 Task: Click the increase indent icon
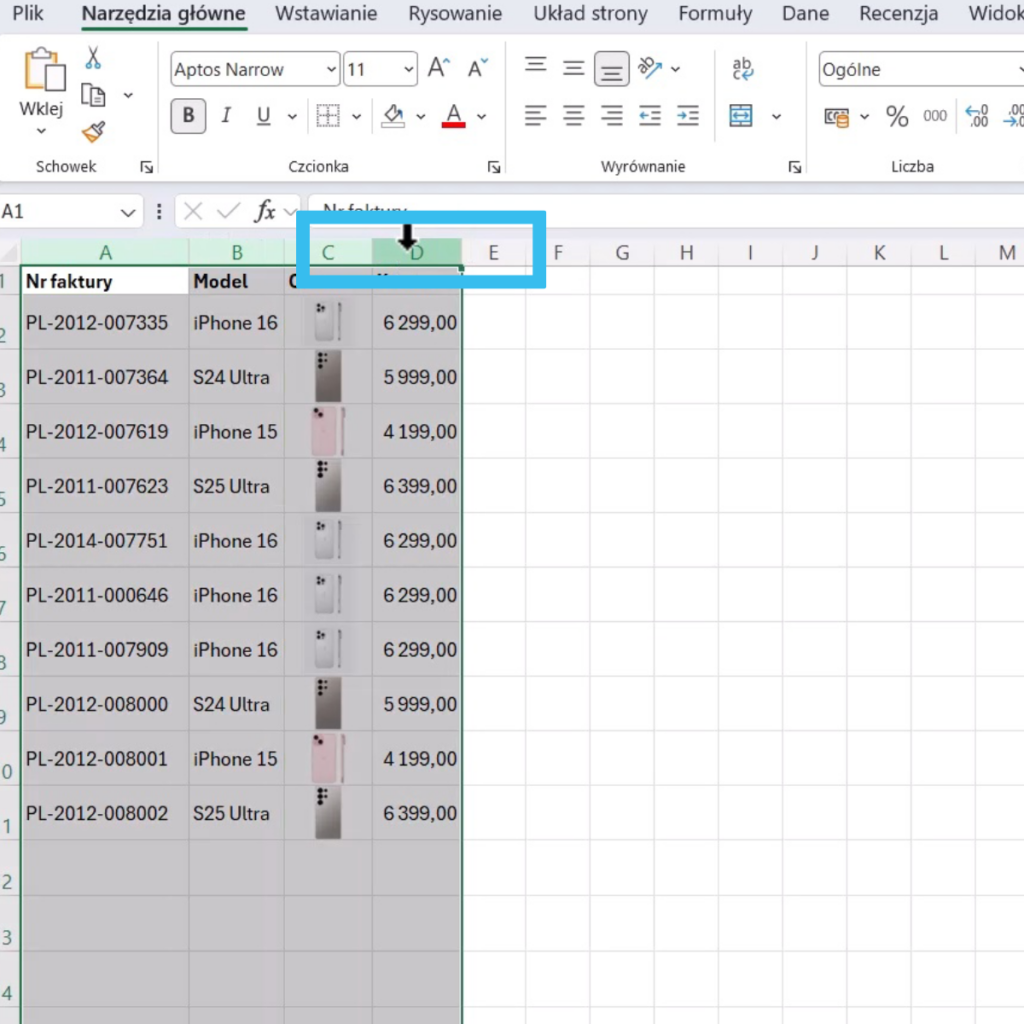click(x=687, y=116)
